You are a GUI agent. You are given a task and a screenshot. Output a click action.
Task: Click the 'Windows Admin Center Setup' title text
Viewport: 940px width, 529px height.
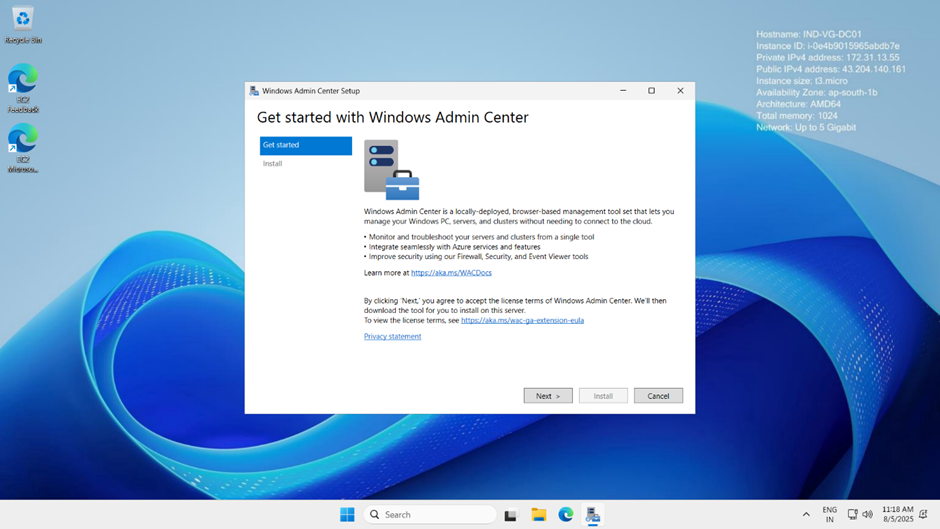pyautogui.click(x=311, y=91)
